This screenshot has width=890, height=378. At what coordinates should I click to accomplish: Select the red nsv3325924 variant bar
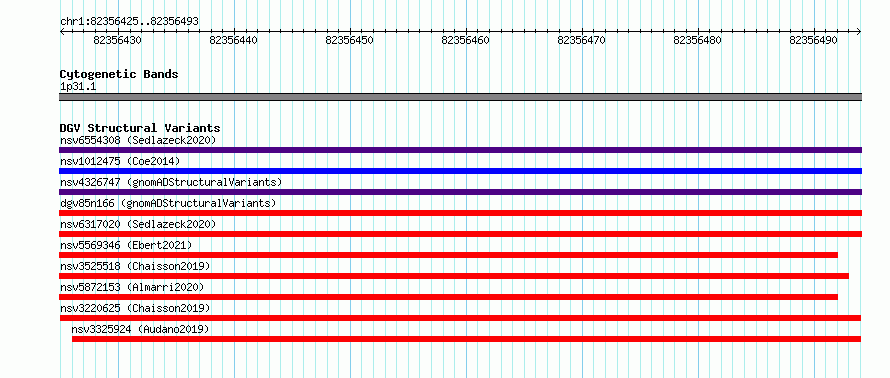[467, 339]
